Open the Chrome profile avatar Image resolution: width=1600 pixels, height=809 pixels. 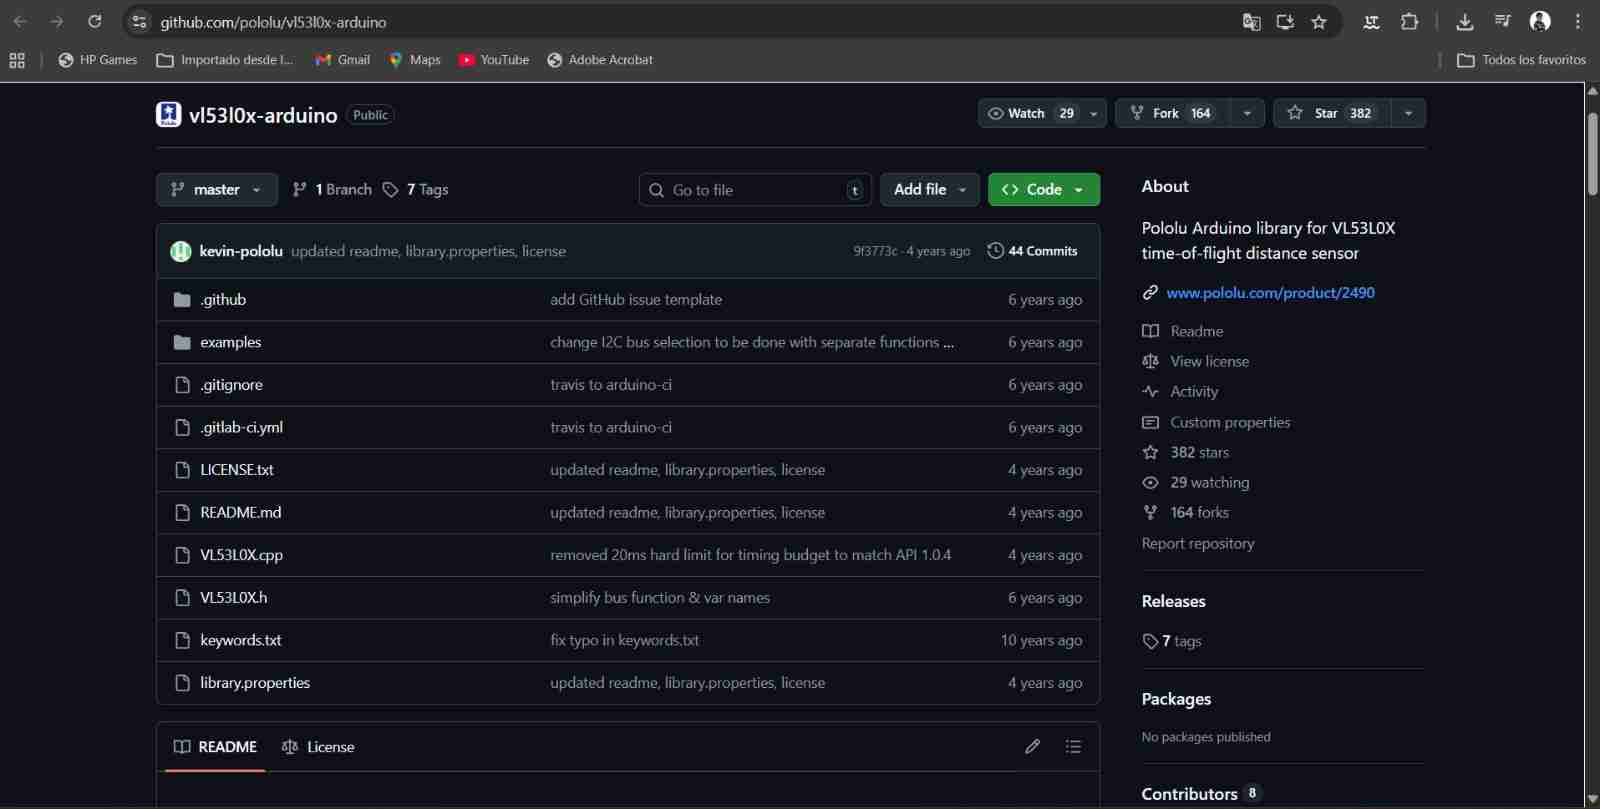pyautogui.click(x=1540, y=21)
